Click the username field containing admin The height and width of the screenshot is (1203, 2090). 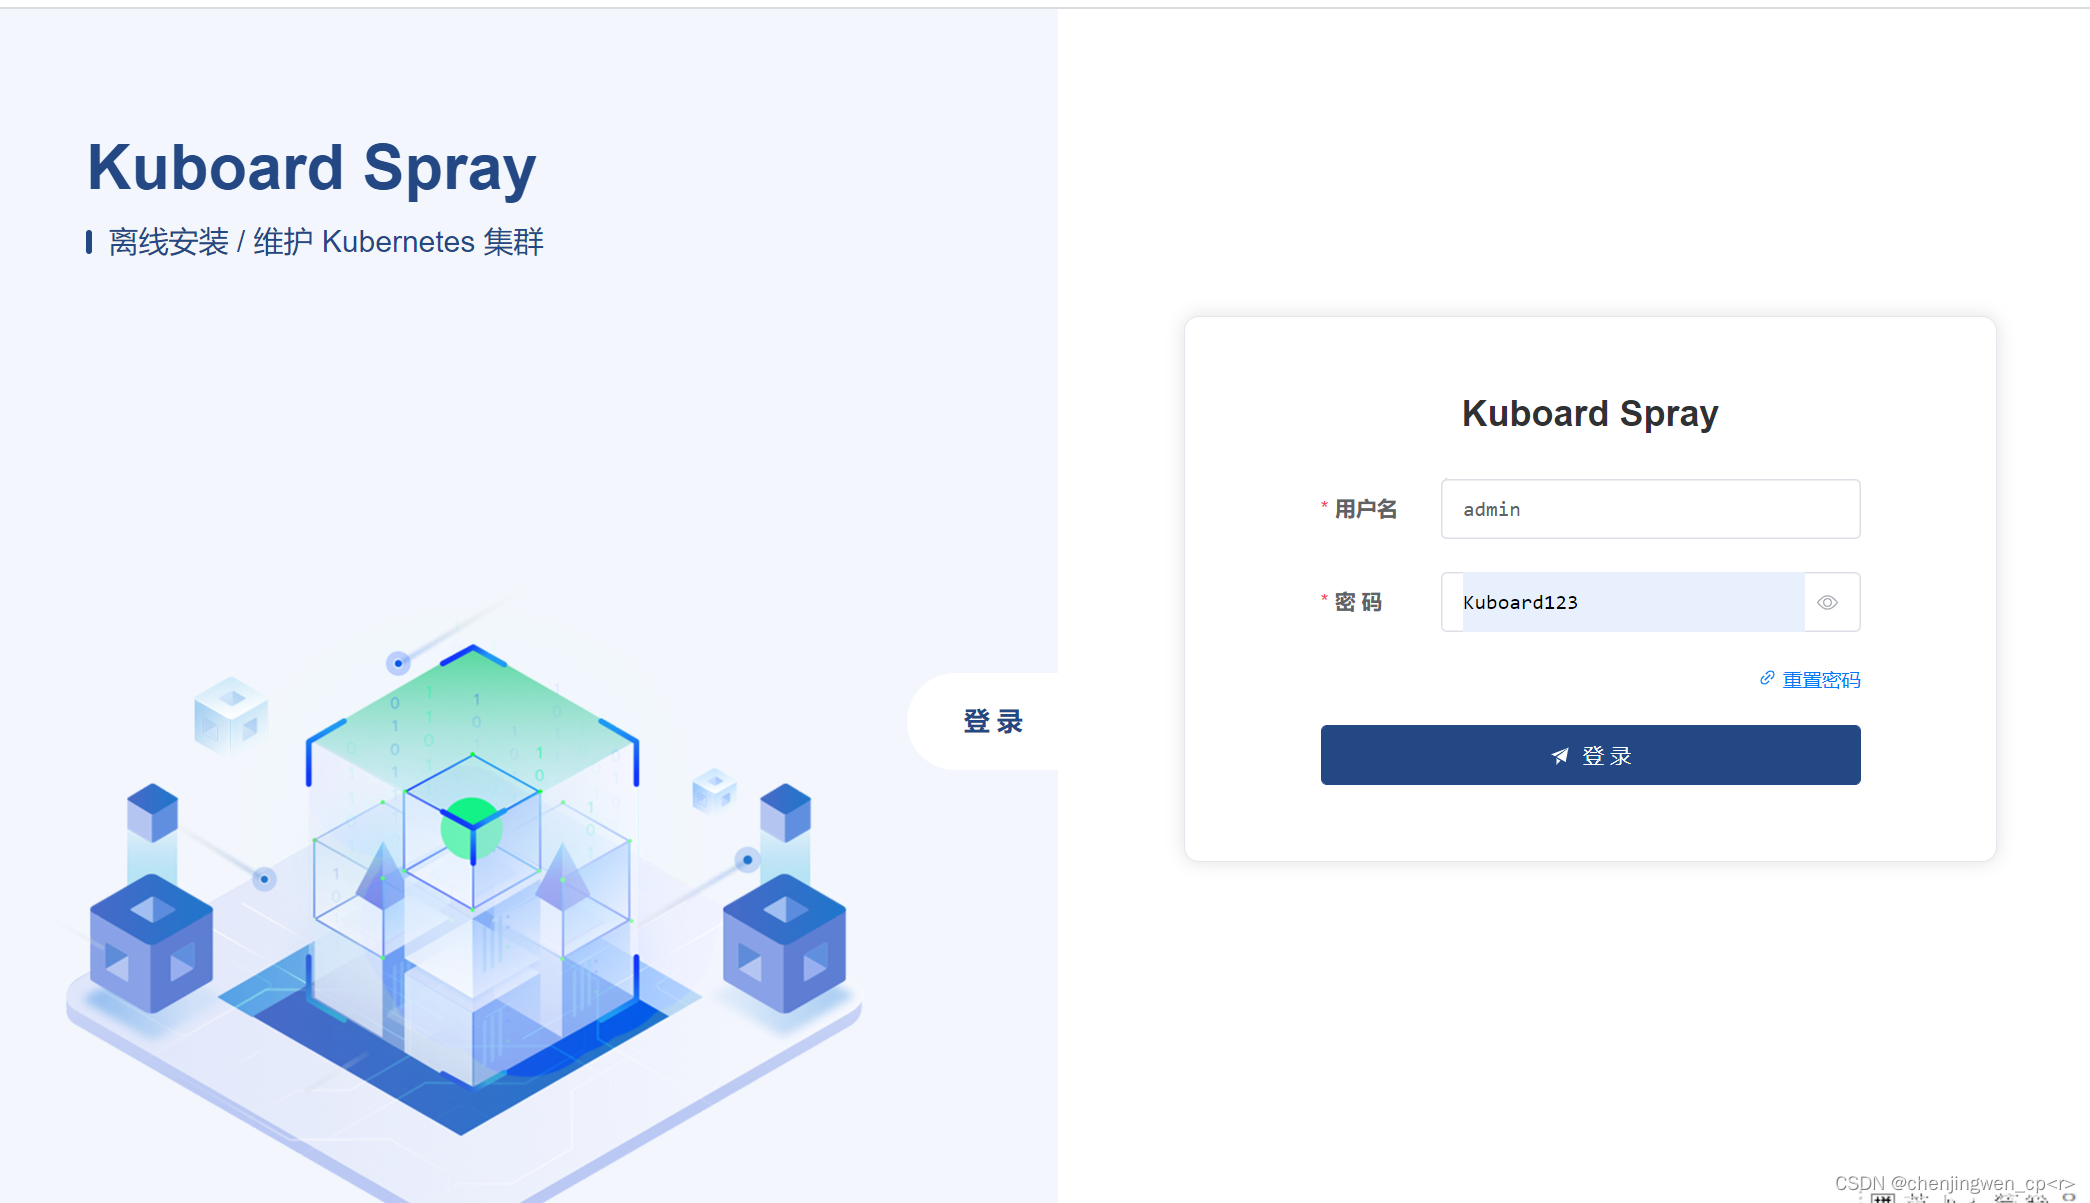[x=1650, y=509]
